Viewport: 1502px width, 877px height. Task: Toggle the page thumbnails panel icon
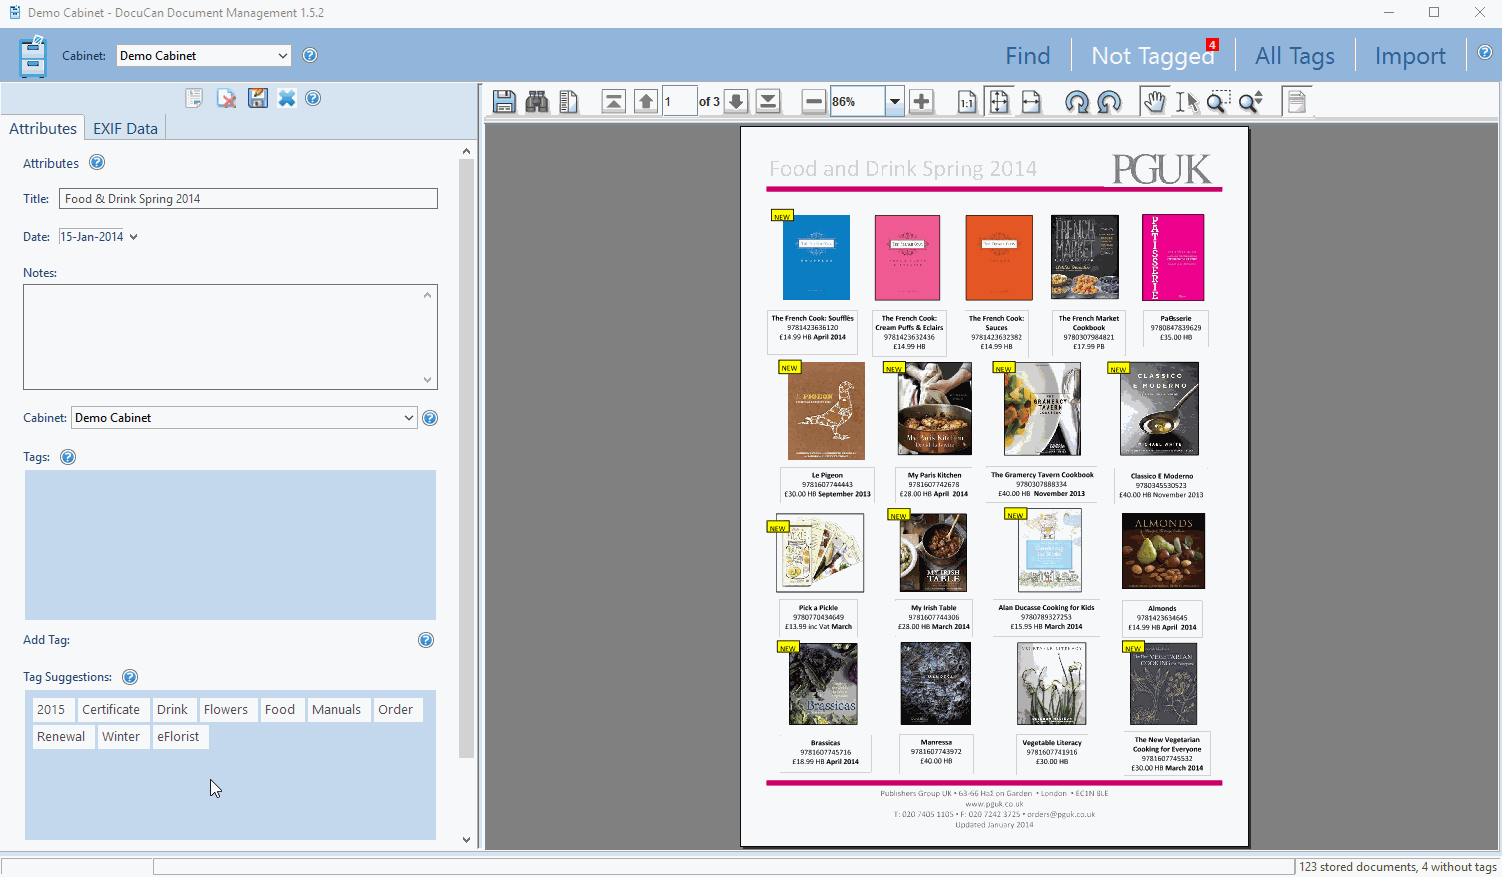569,101
